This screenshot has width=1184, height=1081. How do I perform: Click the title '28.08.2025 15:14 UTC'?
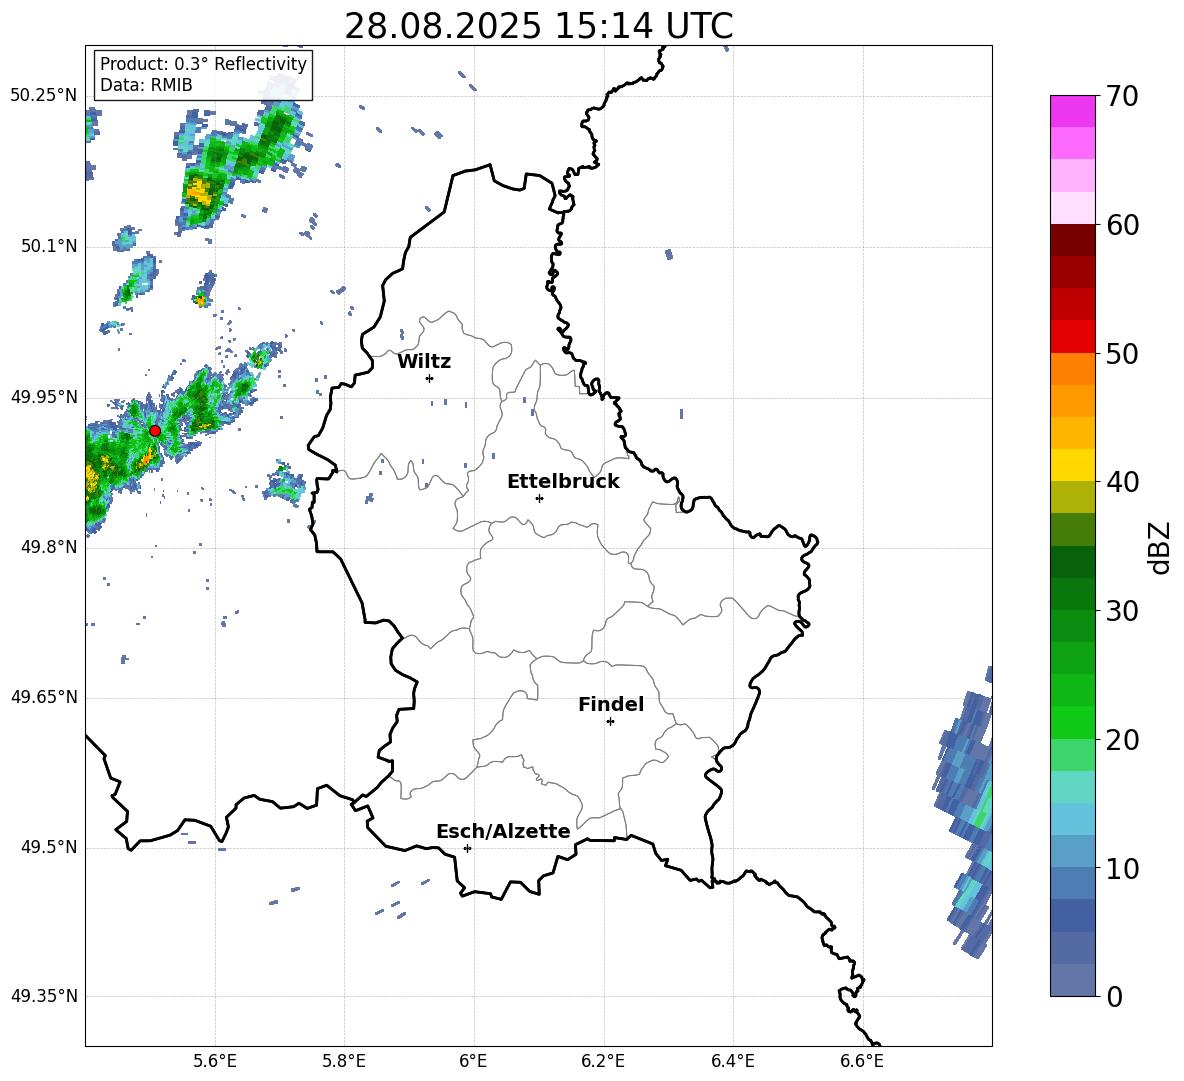(x=538, y=26)
